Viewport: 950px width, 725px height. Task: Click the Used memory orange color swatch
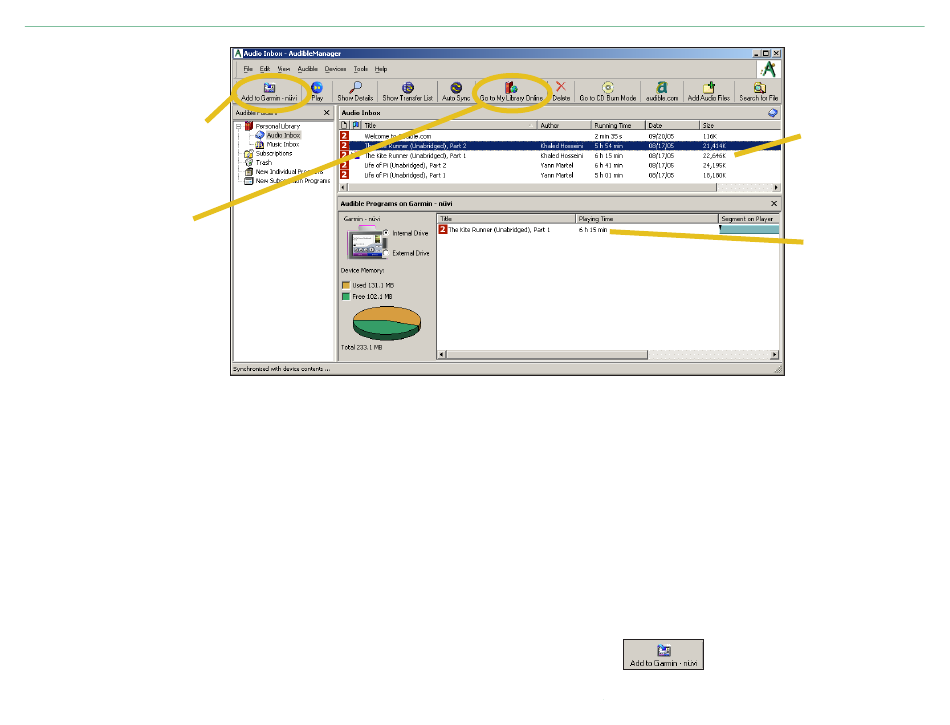(x=346, y=285)
